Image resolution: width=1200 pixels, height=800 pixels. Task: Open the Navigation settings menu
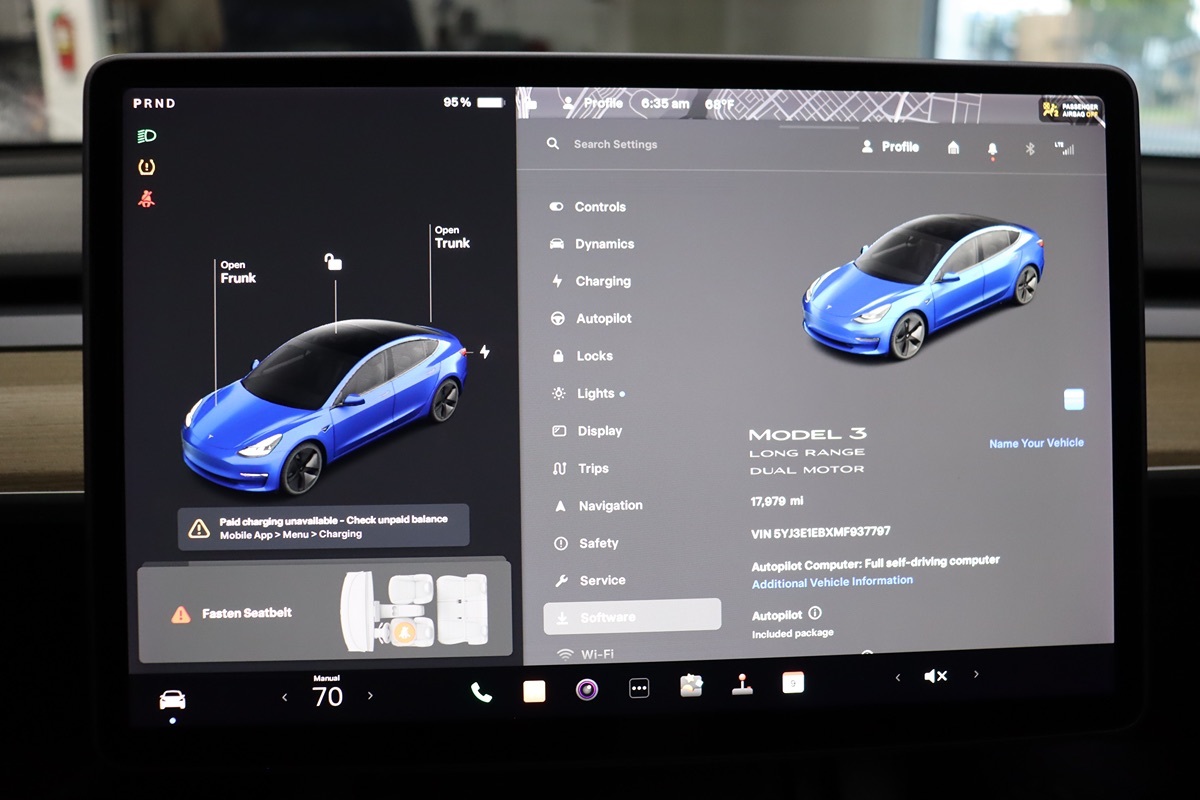pos(598,506)
